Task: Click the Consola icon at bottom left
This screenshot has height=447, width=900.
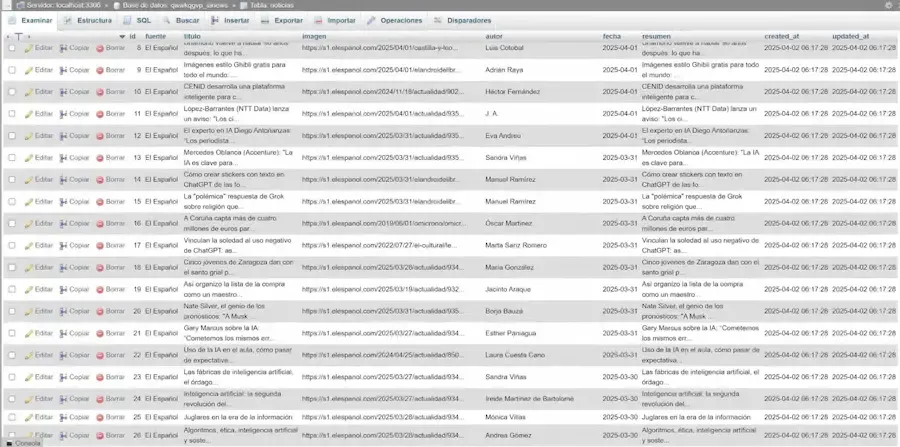Action: coord(9,444)
